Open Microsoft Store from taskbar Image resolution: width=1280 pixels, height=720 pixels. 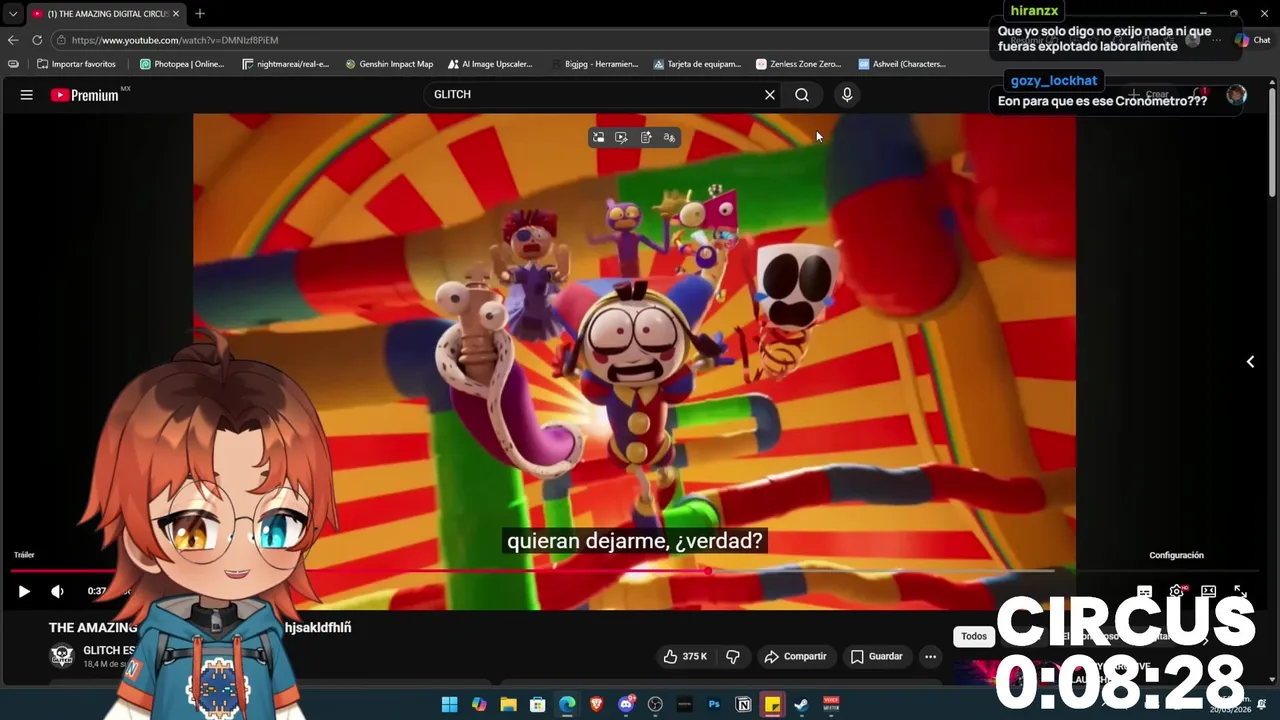pyautogui.click(x=537, y=705)
